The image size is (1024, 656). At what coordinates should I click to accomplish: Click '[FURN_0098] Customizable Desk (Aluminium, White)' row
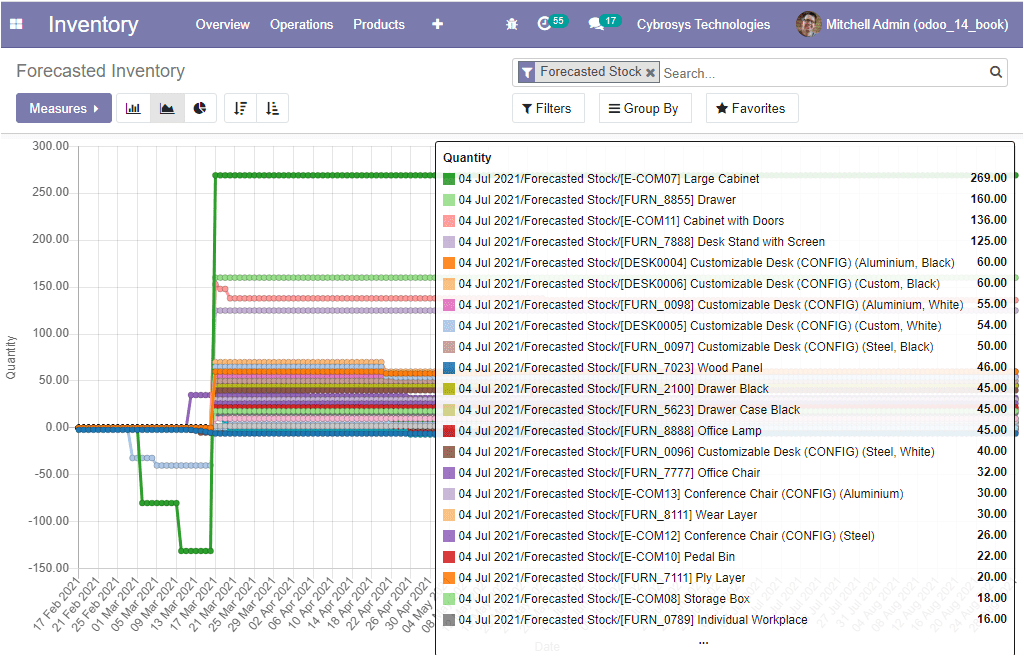[725, 304]
